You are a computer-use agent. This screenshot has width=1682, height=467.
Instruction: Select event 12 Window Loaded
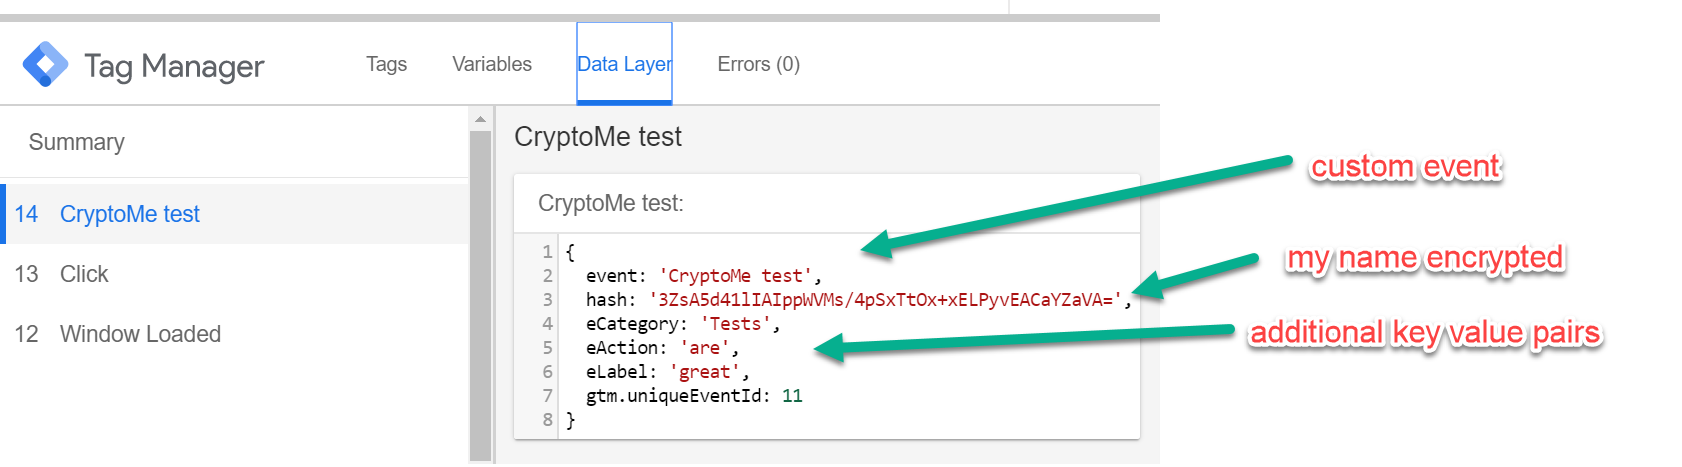point(234,334)
